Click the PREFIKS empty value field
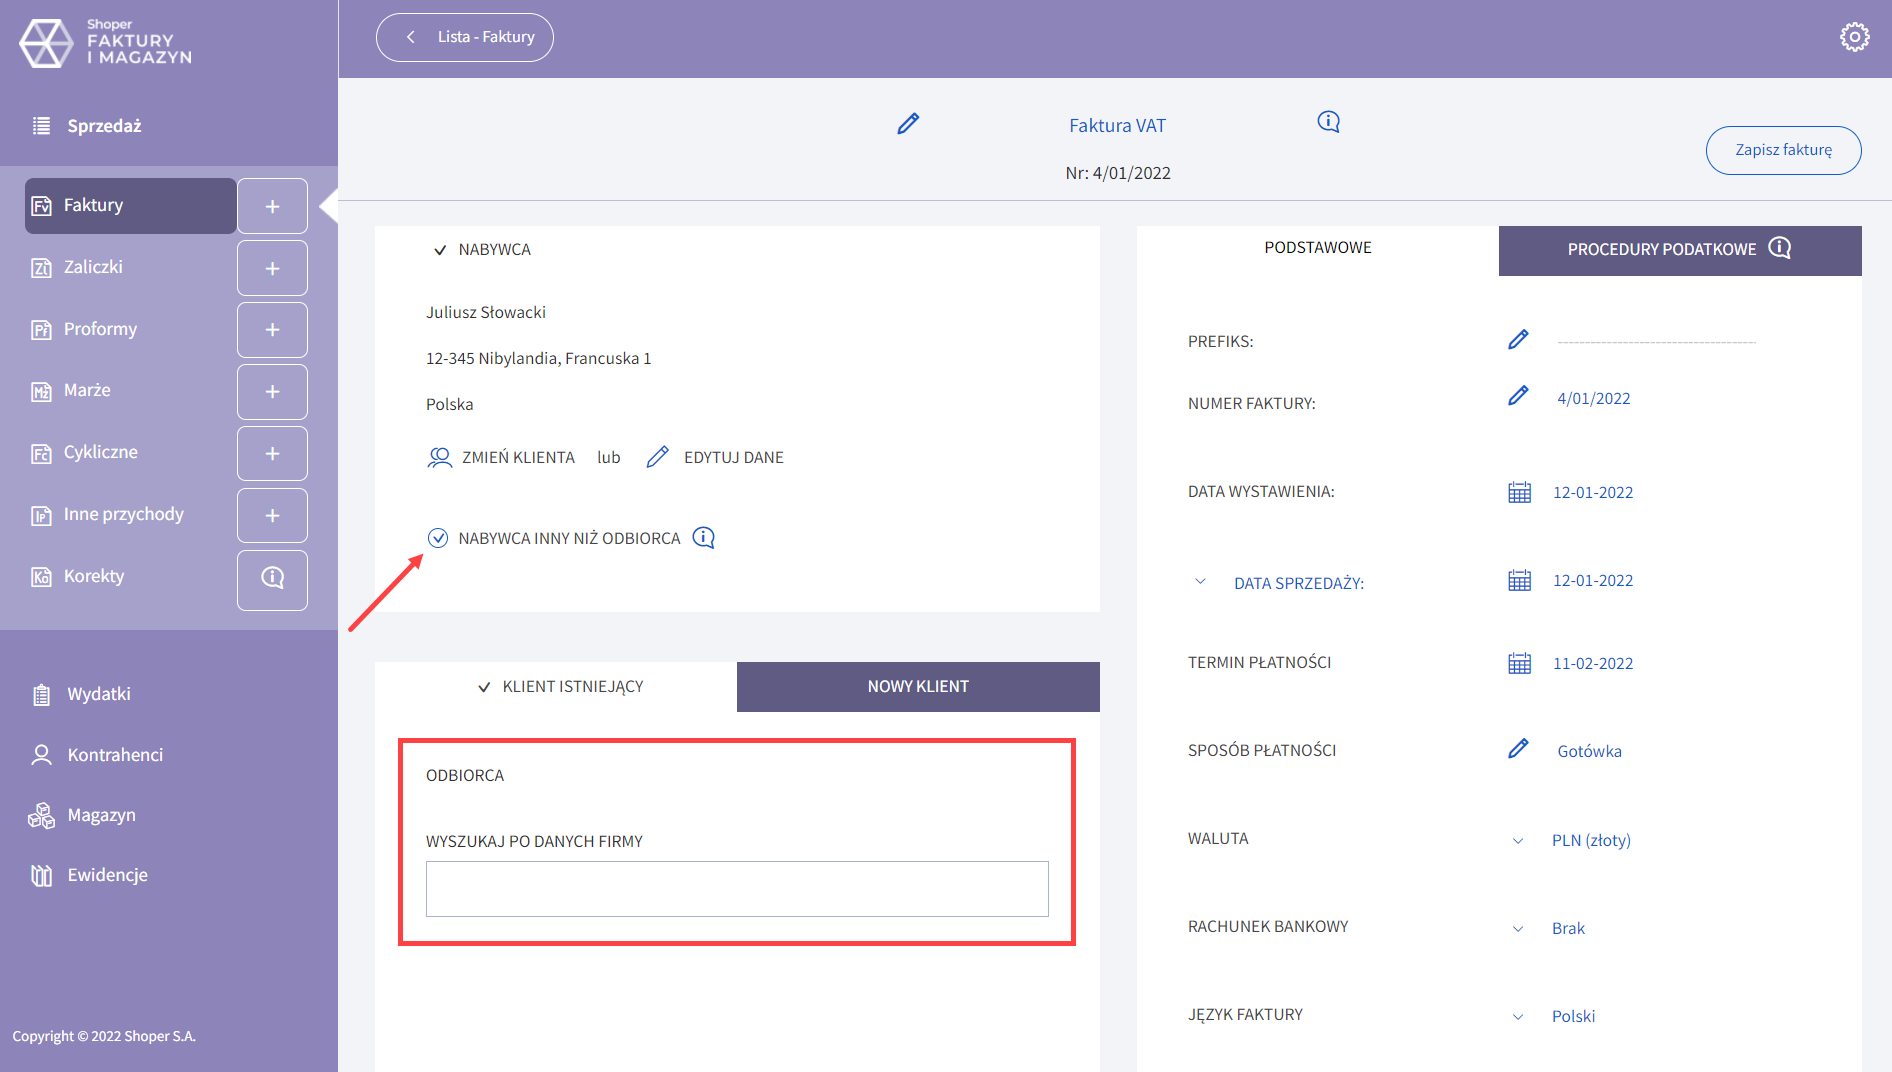The width and height of the screenshot is (1892, 1072). [1657, 341]
